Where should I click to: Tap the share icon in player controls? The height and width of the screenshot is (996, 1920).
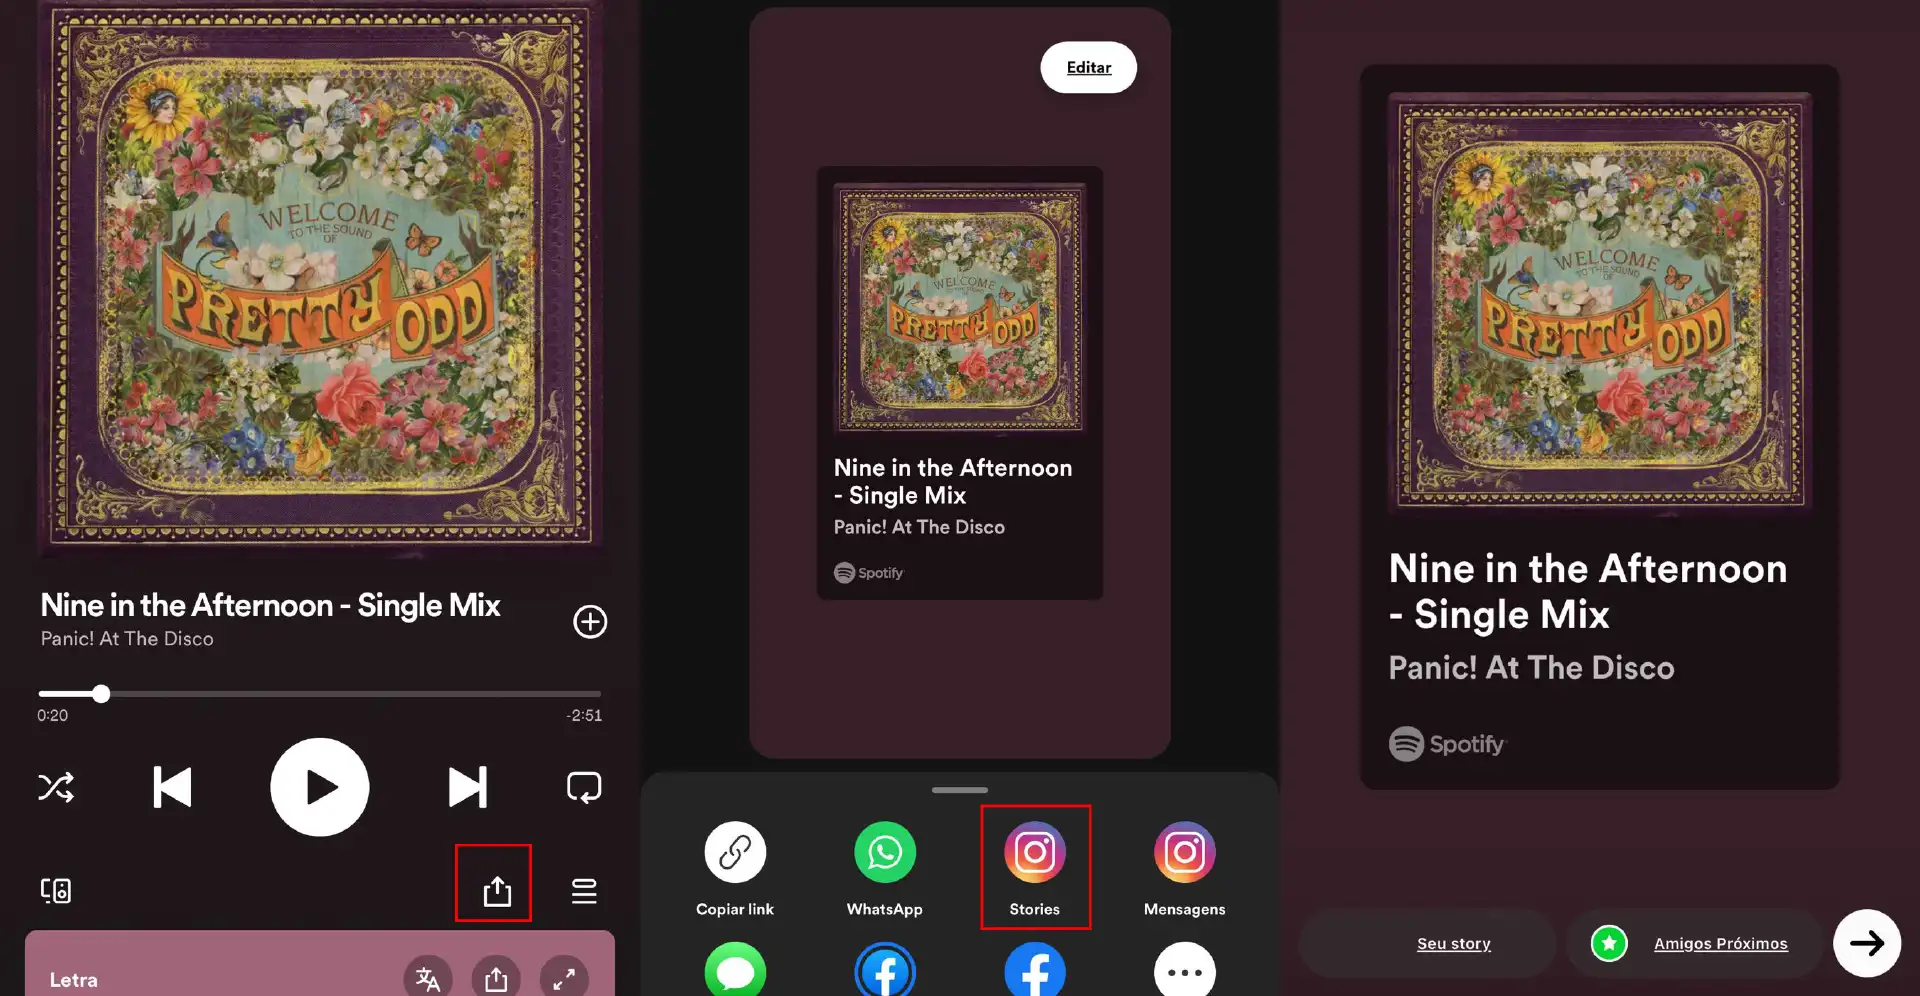496,890
